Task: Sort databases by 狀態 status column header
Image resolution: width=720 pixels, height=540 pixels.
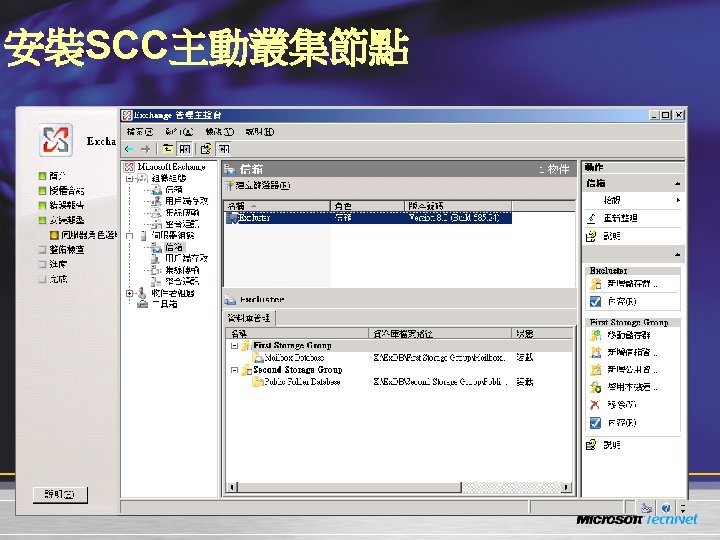Action: 542,334
